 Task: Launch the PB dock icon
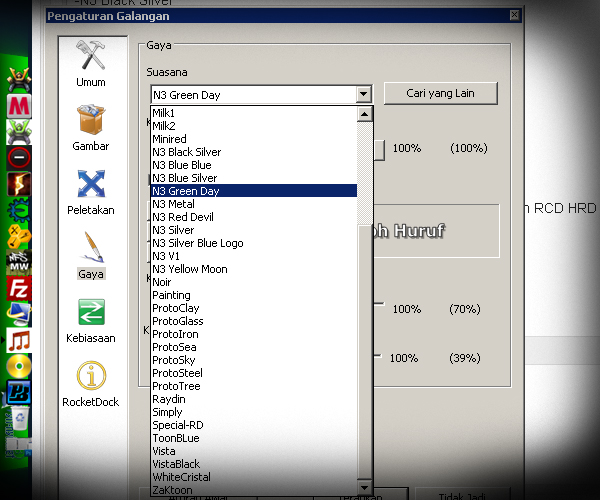19,392
